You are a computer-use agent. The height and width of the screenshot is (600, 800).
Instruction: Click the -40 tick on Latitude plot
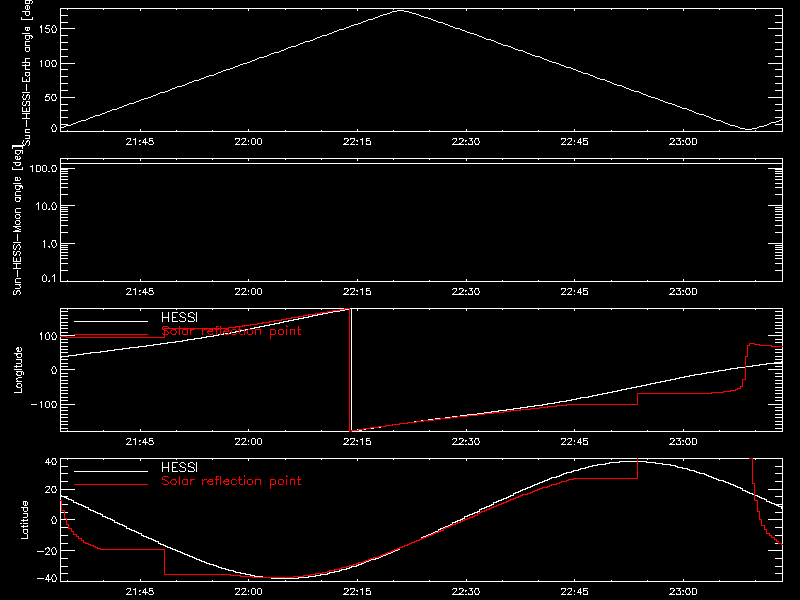click(47, 579)
